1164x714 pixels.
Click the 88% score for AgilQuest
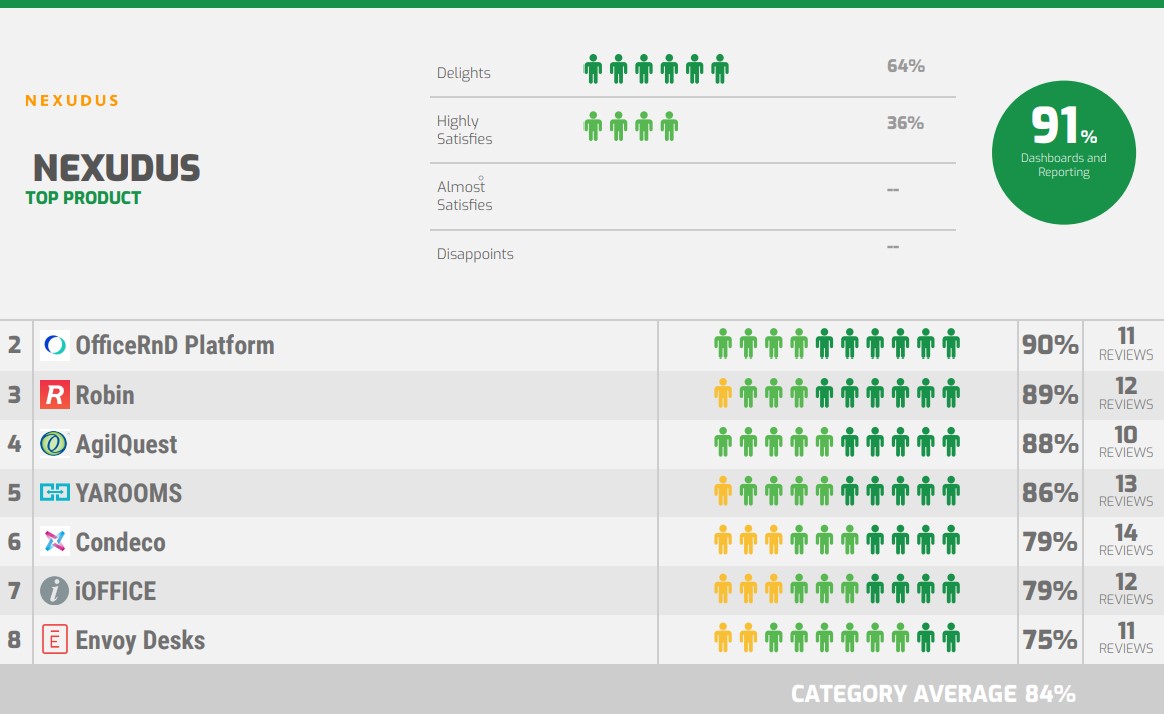(x=1050, y=443)
